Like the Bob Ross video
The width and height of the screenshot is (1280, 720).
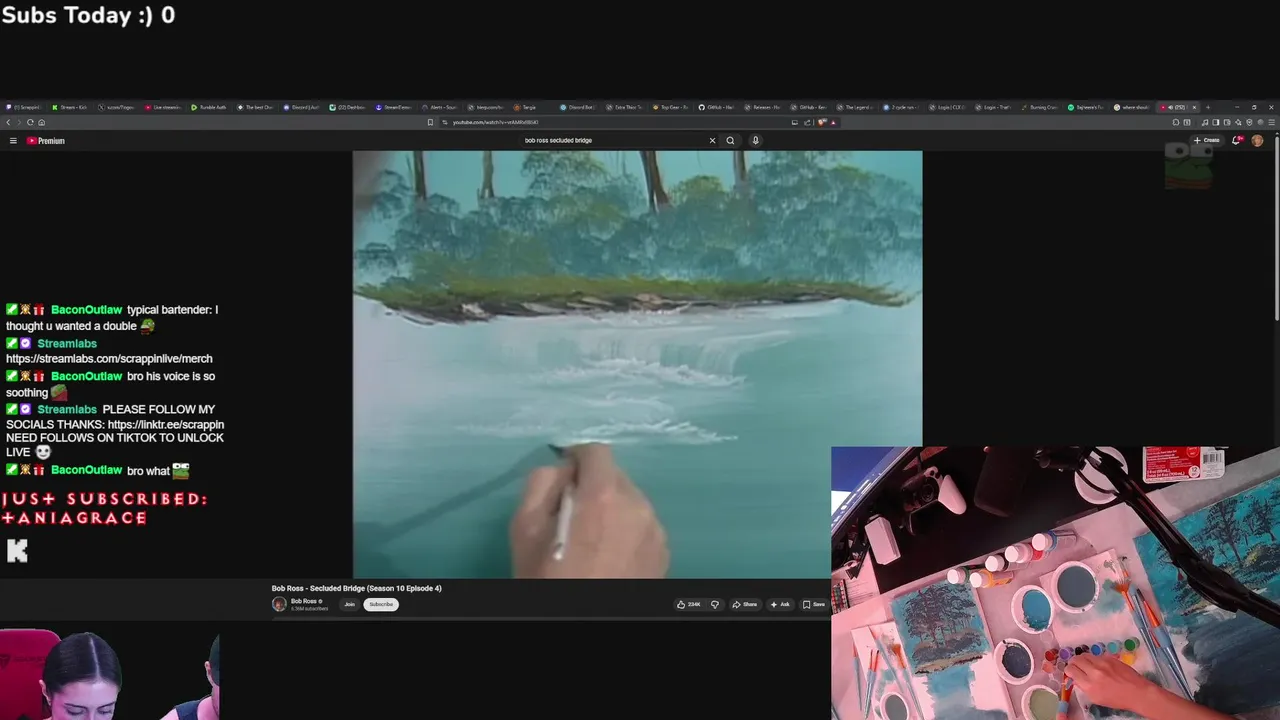[689, 604]
